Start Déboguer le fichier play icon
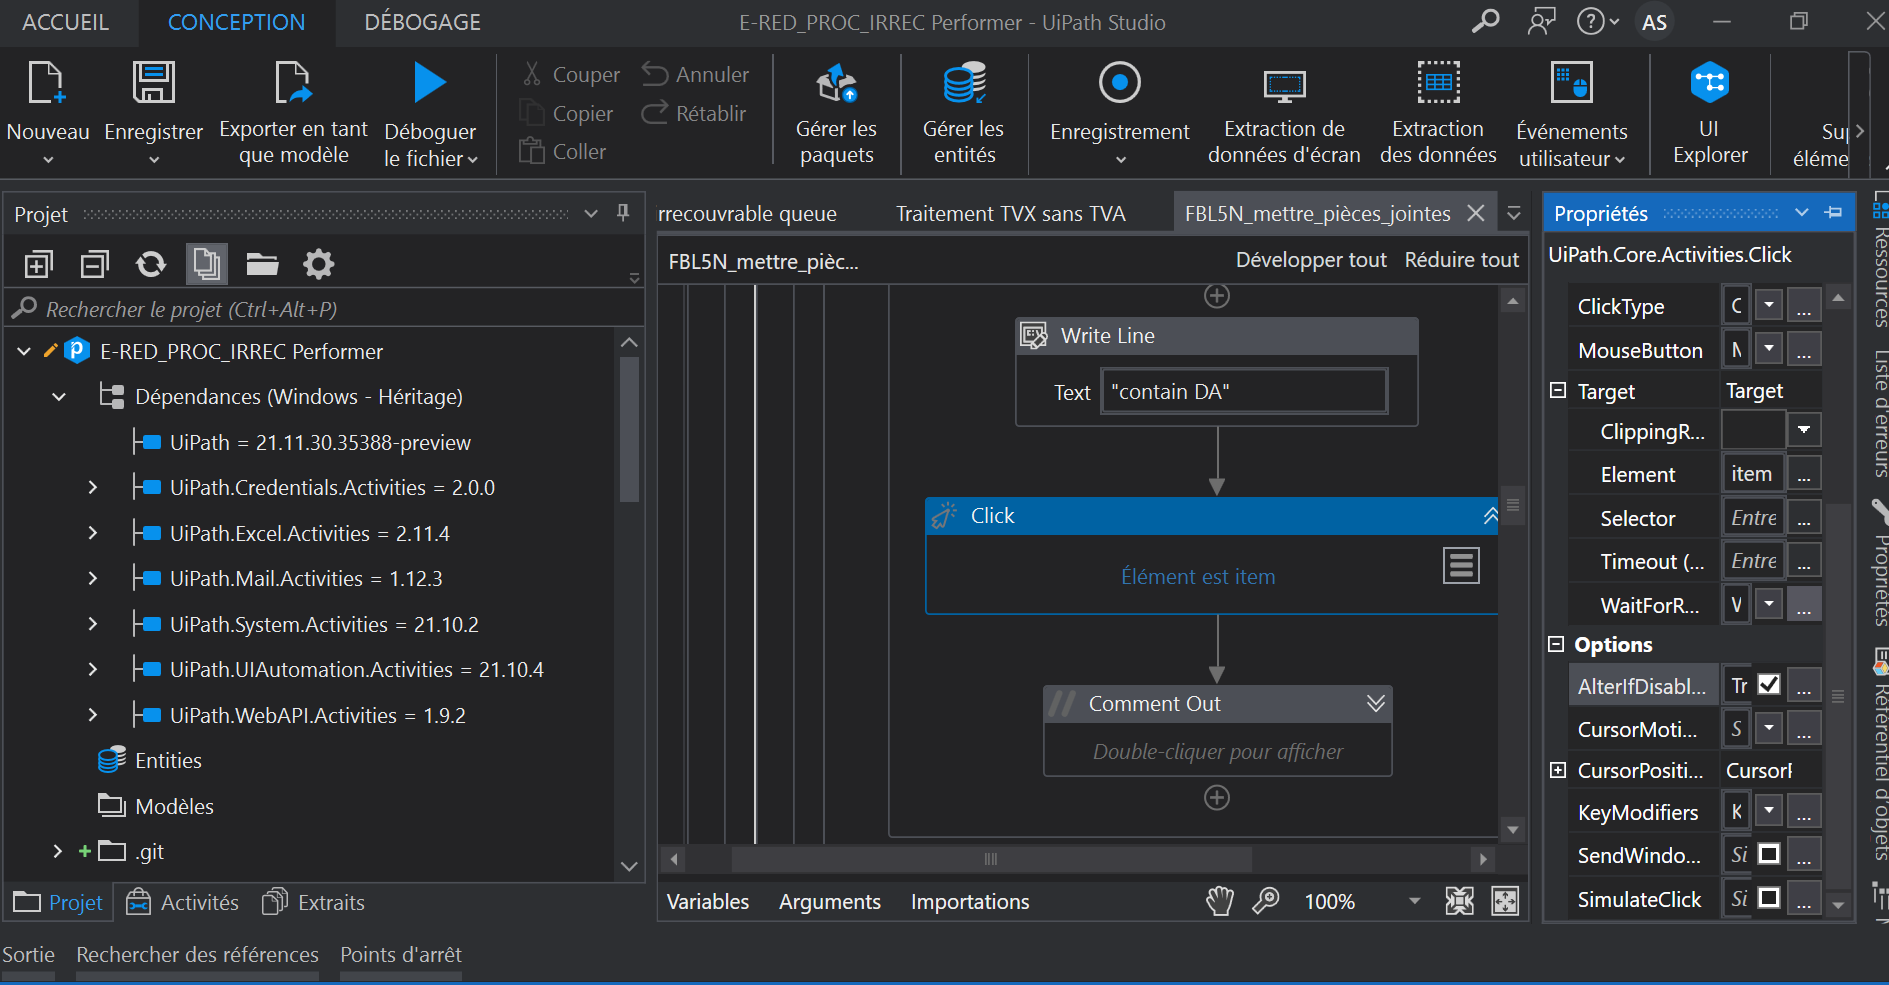This screenshot has height=985, width=1889. click(430, 83)
